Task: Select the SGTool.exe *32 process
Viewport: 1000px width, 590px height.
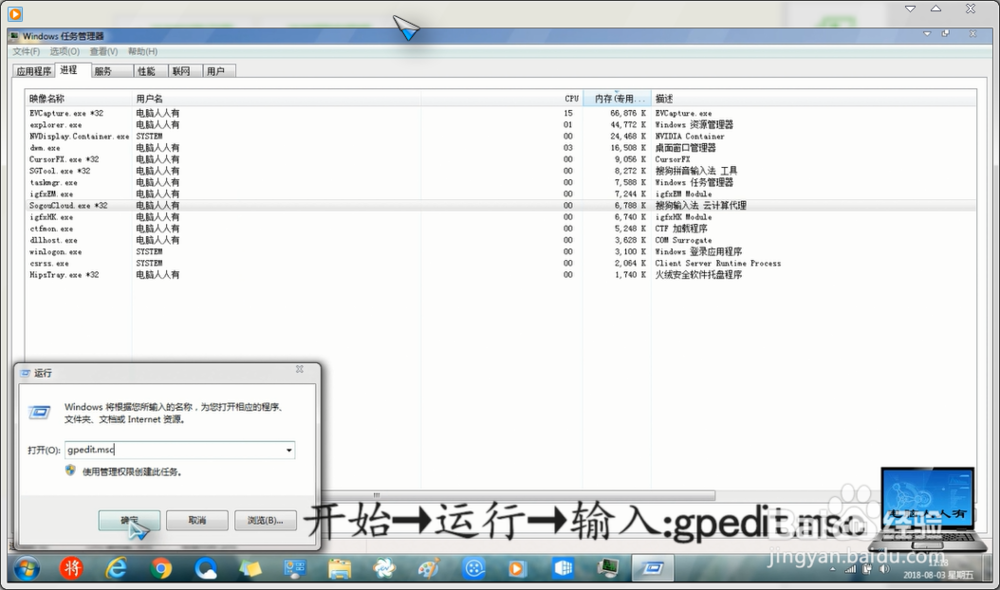Action: tap(500, 171)
